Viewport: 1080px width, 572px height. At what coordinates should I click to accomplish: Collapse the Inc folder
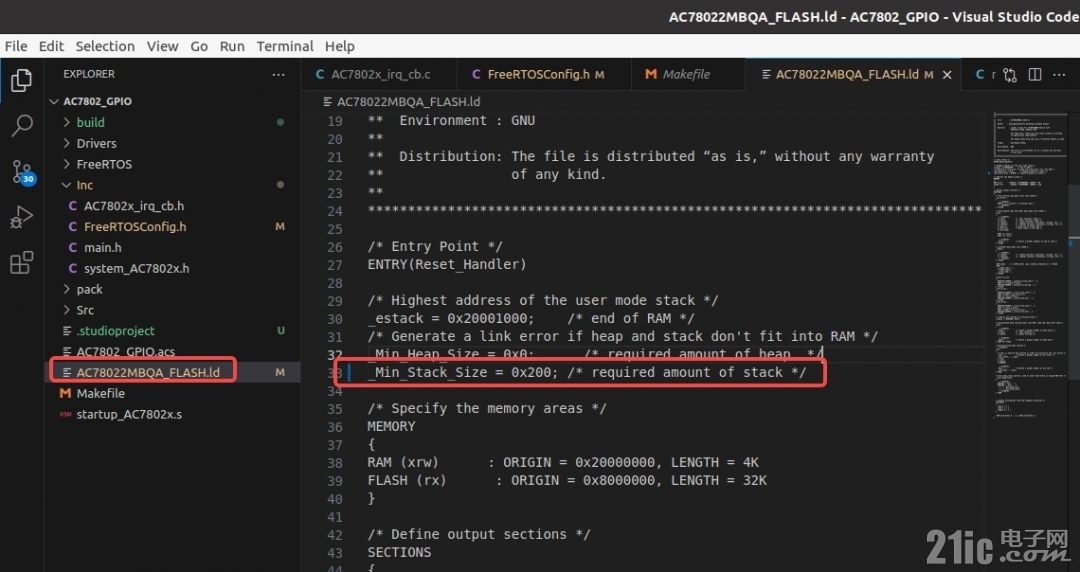pos(67,185)
